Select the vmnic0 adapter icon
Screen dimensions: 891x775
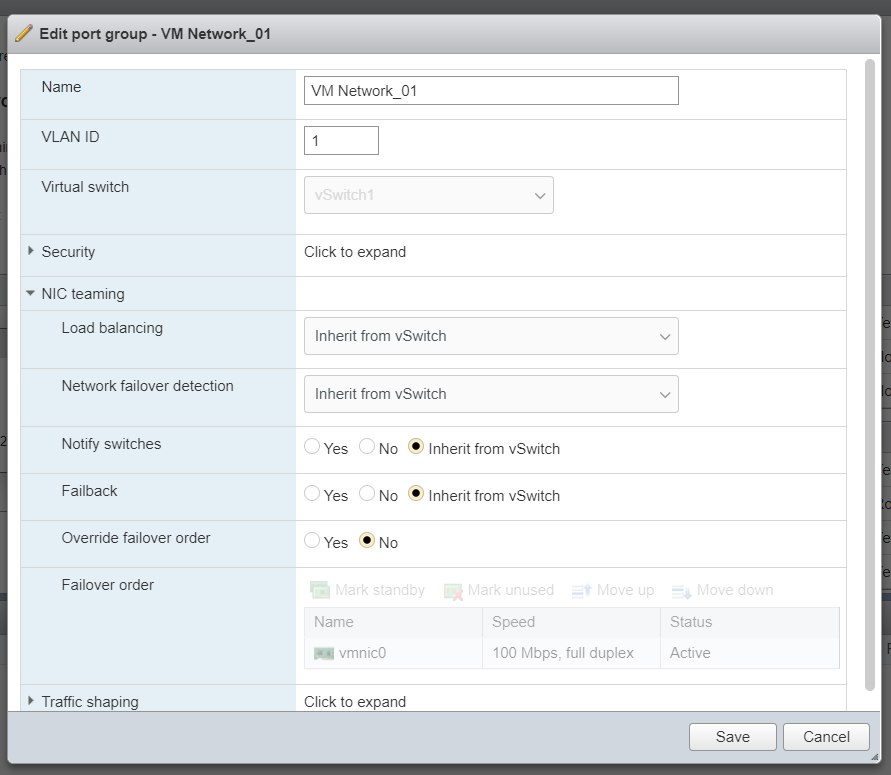pyautogui.click(x=324, y=653)
